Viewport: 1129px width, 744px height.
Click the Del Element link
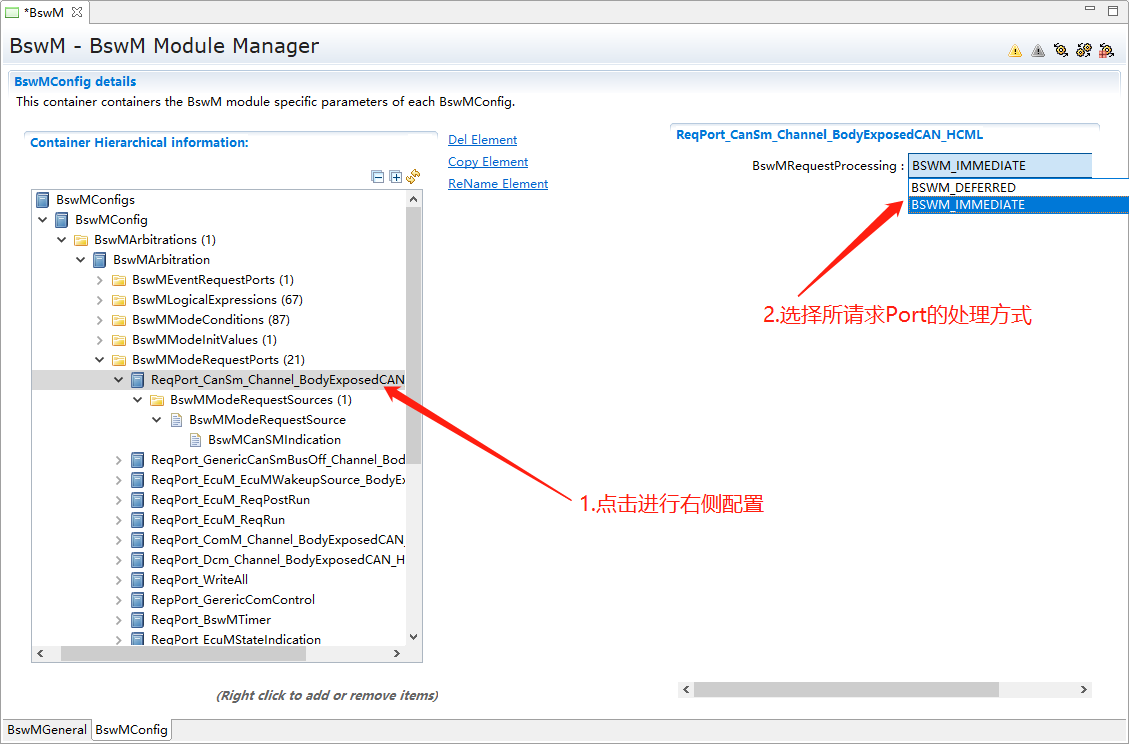click(x=482, y=140)
